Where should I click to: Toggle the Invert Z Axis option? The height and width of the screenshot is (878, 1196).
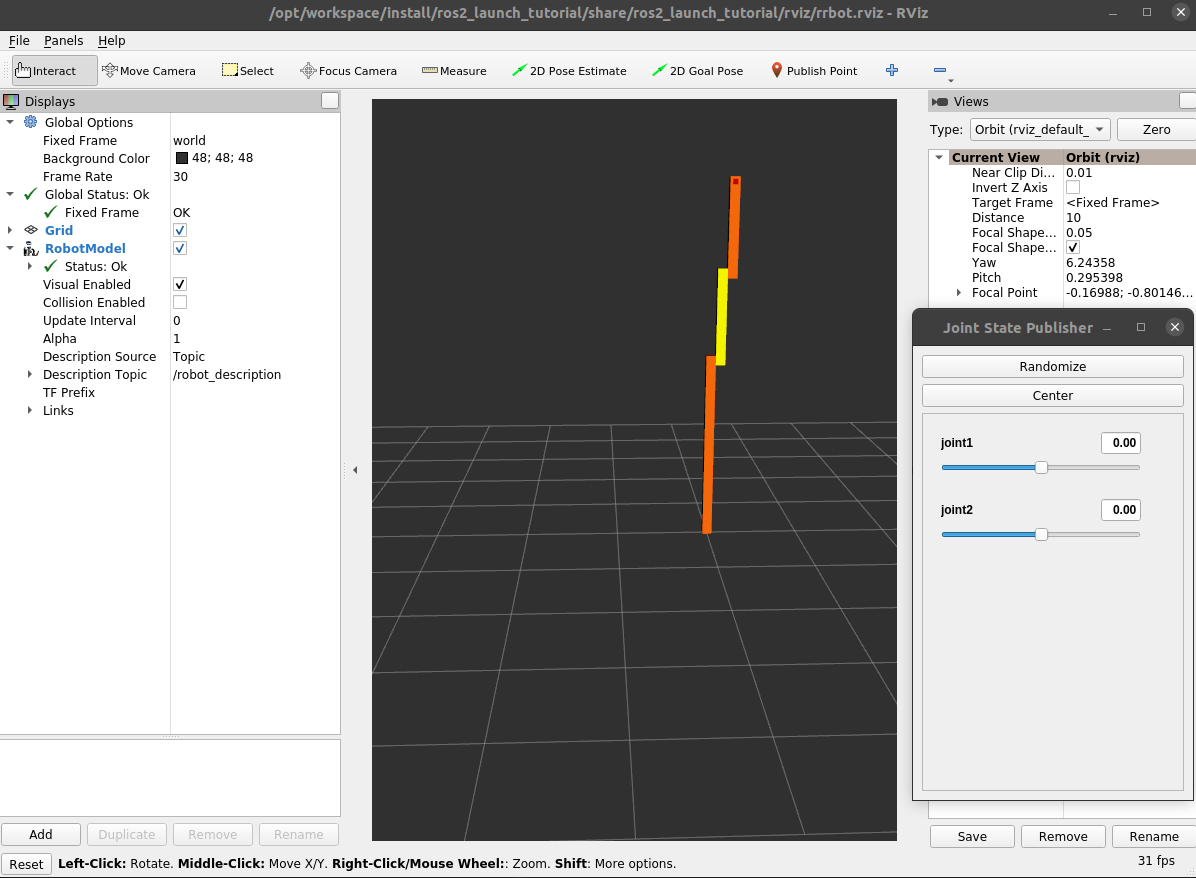pyautogui.click(x=1072, y=187)
